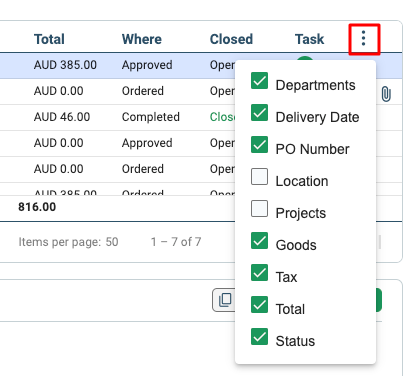410x376 pixels.
Task: Uncheck the Goods column checkbox
Action: (259, 240)
